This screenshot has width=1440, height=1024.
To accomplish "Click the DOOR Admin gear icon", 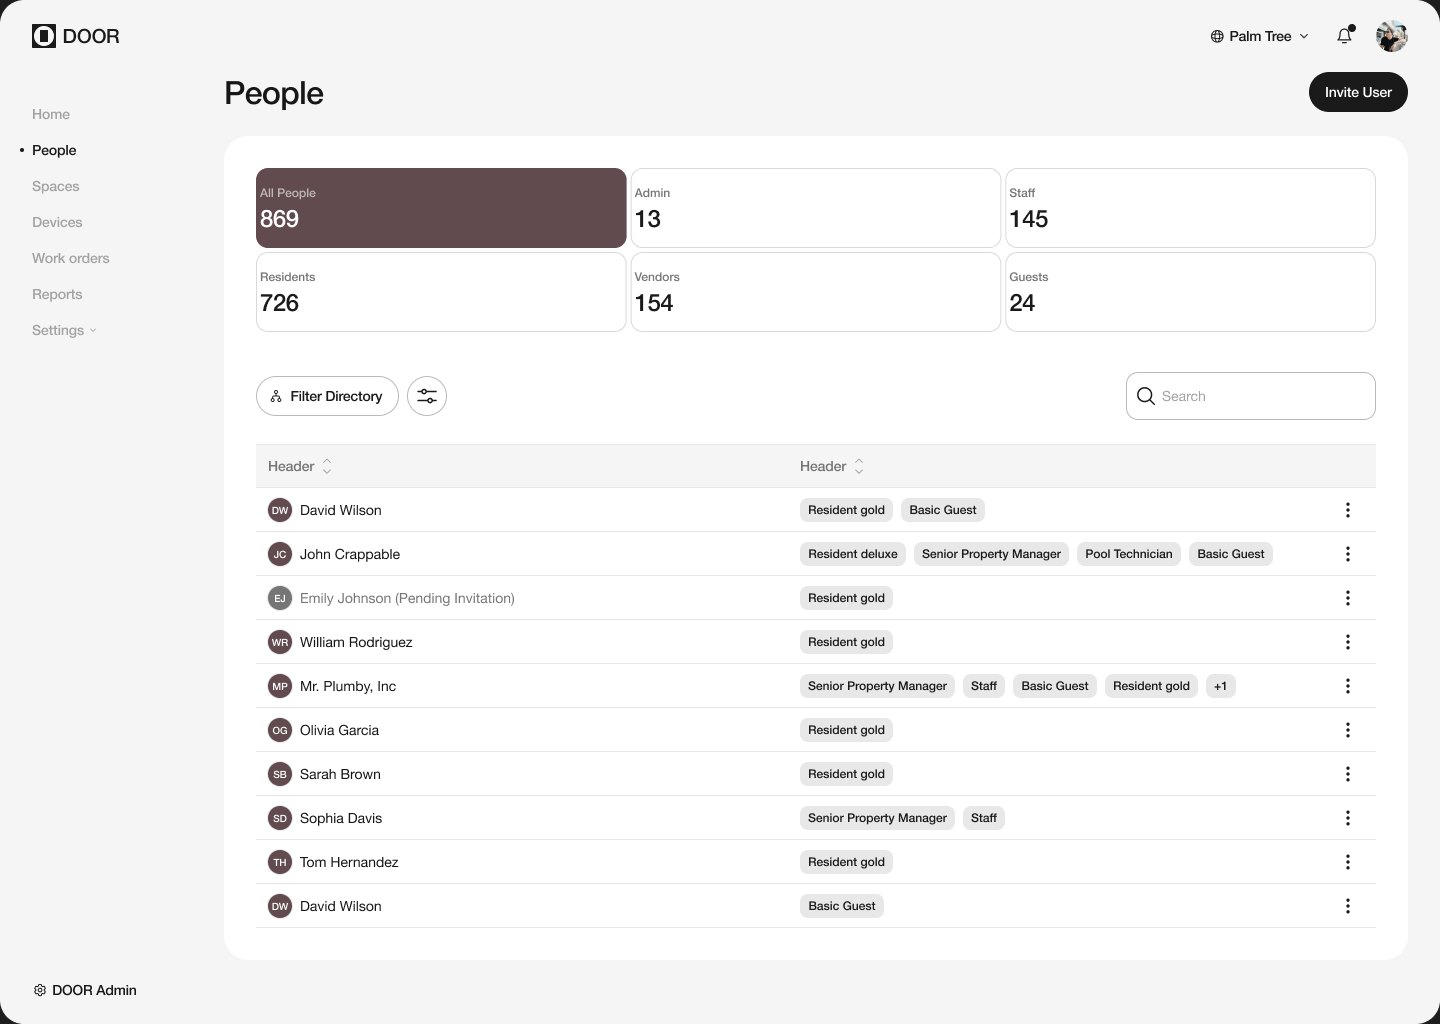I will [x=40, y=990].
